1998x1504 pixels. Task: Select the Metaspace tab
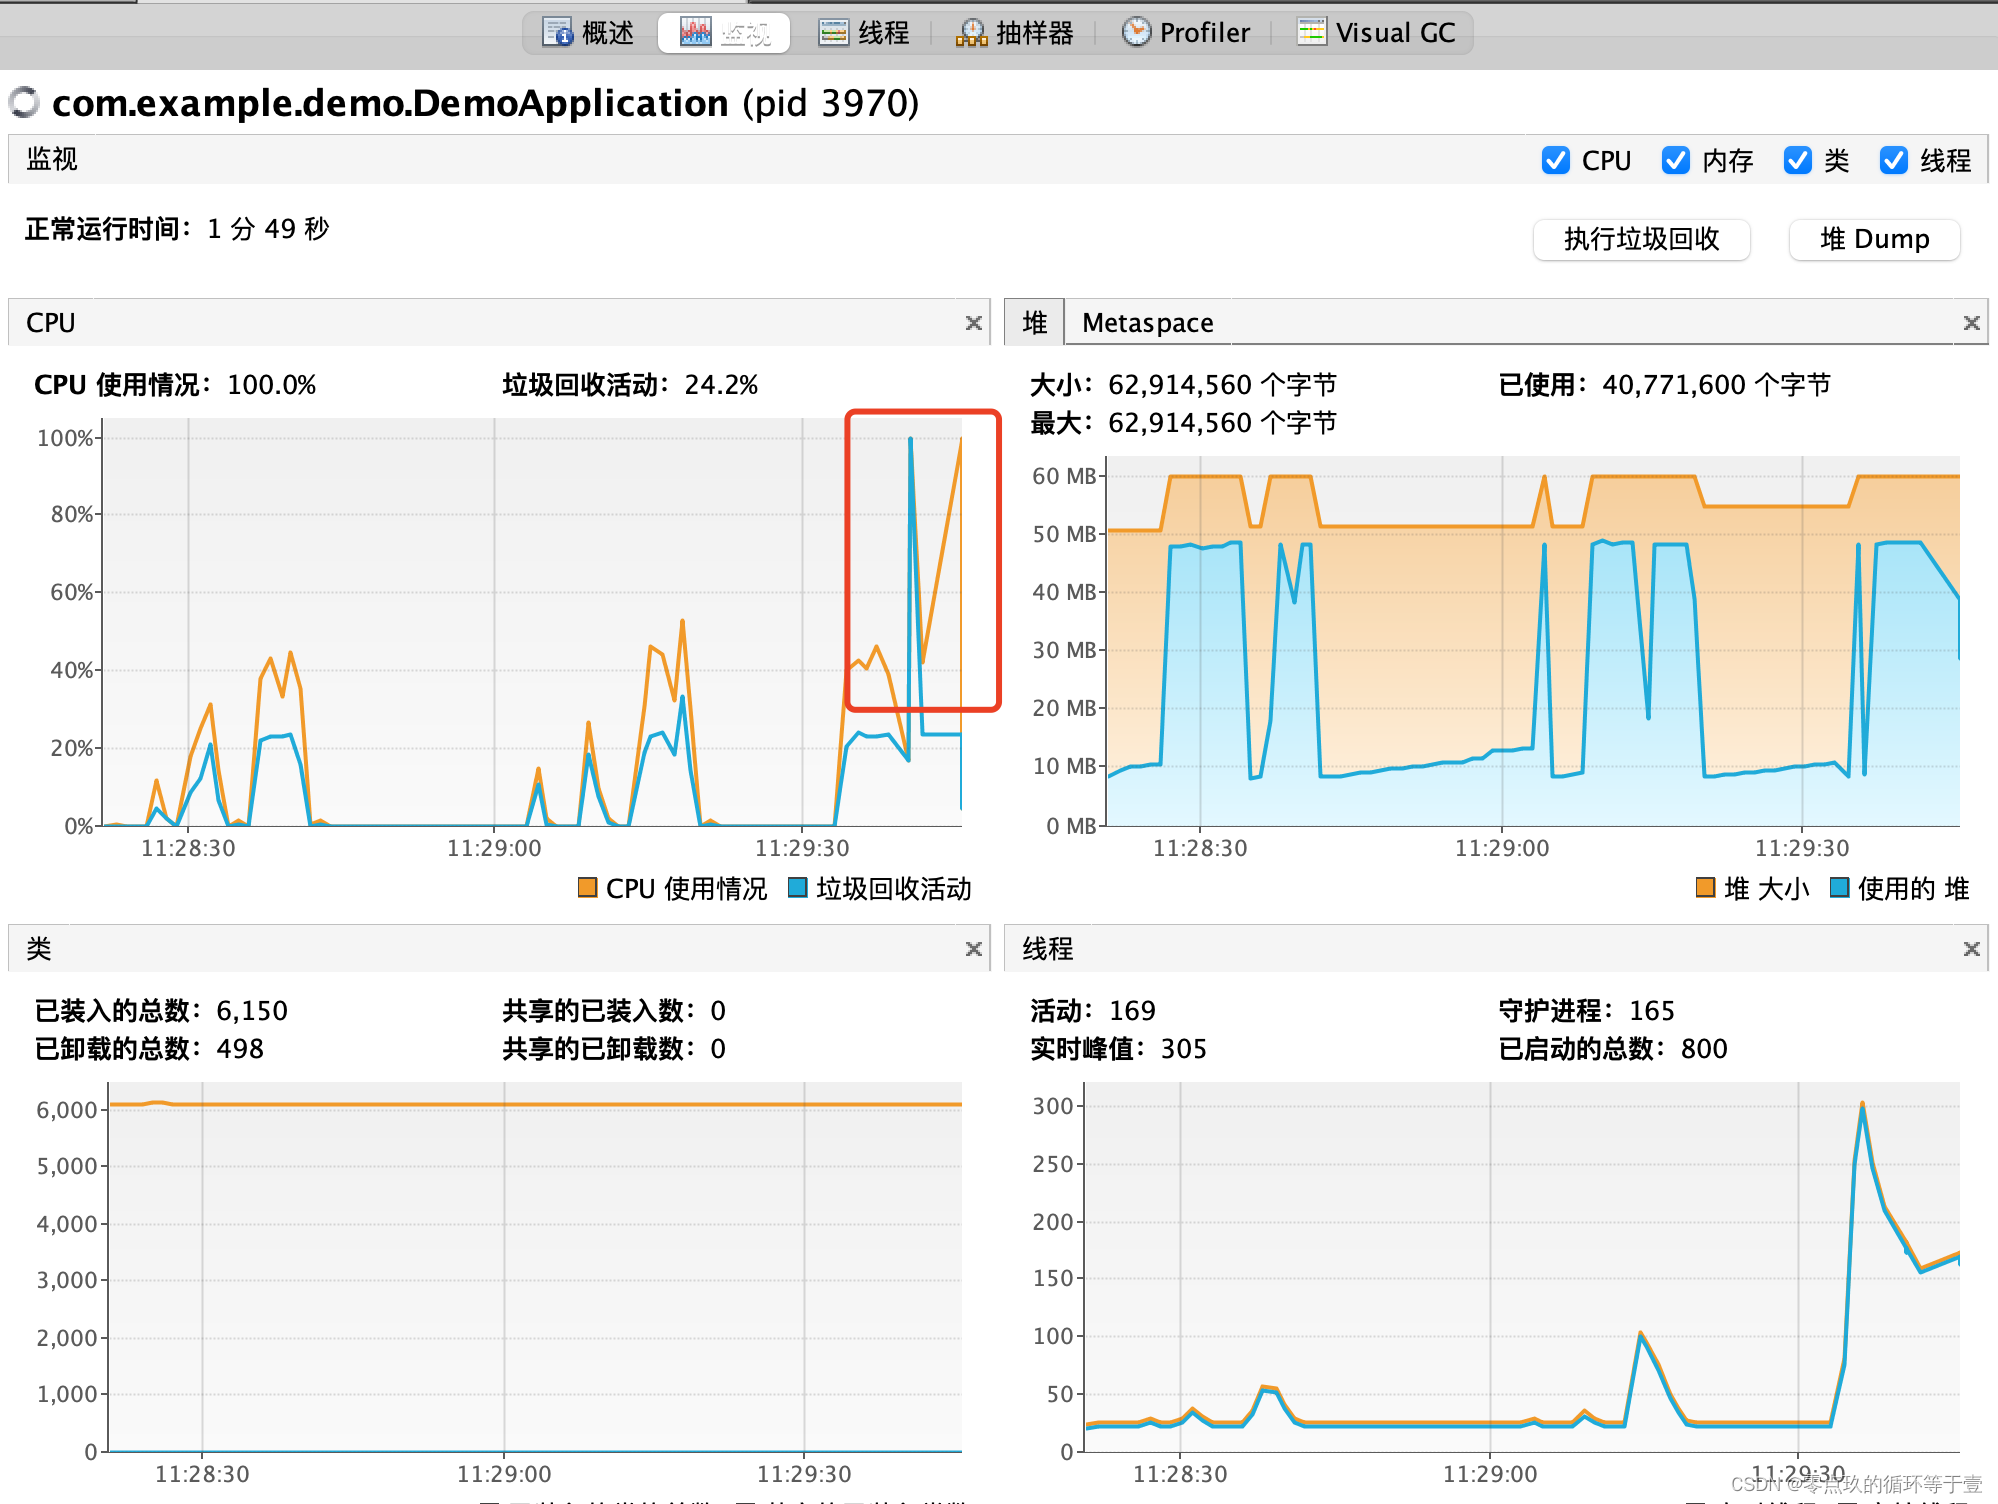(x=1148, y=323)
